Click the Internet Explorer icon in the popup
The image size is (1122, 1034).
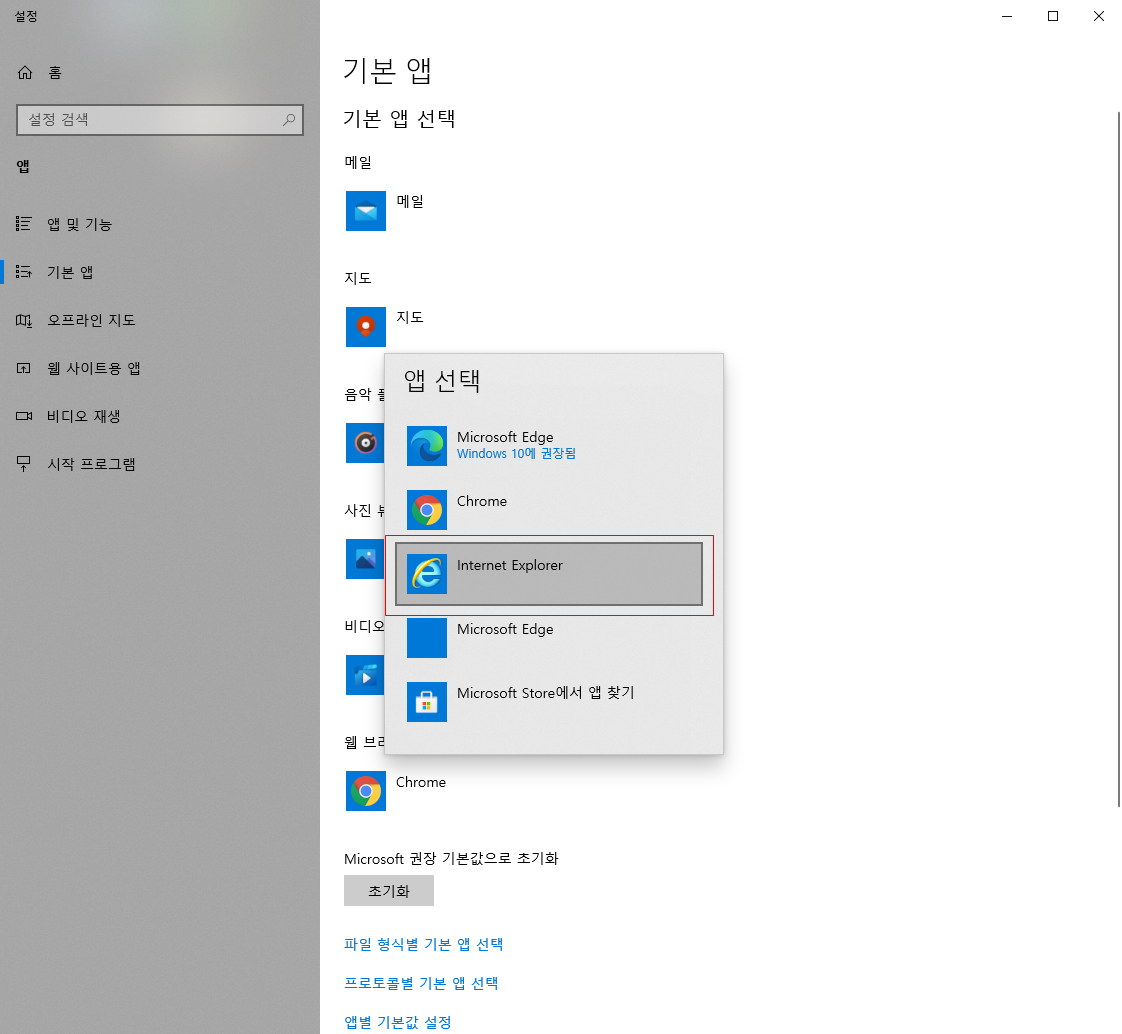tap(427, 574)
